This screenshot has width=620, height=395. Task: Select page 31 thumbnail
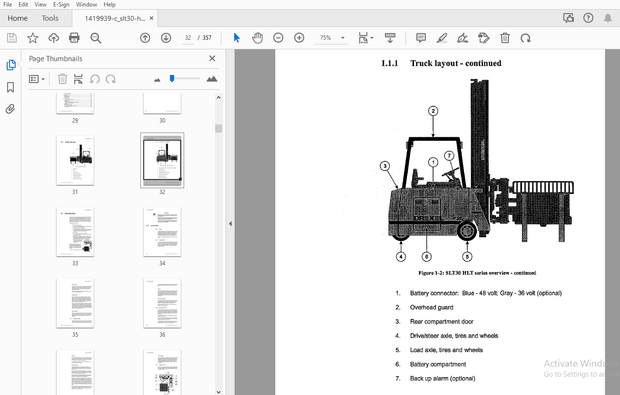tap(75, 160)
